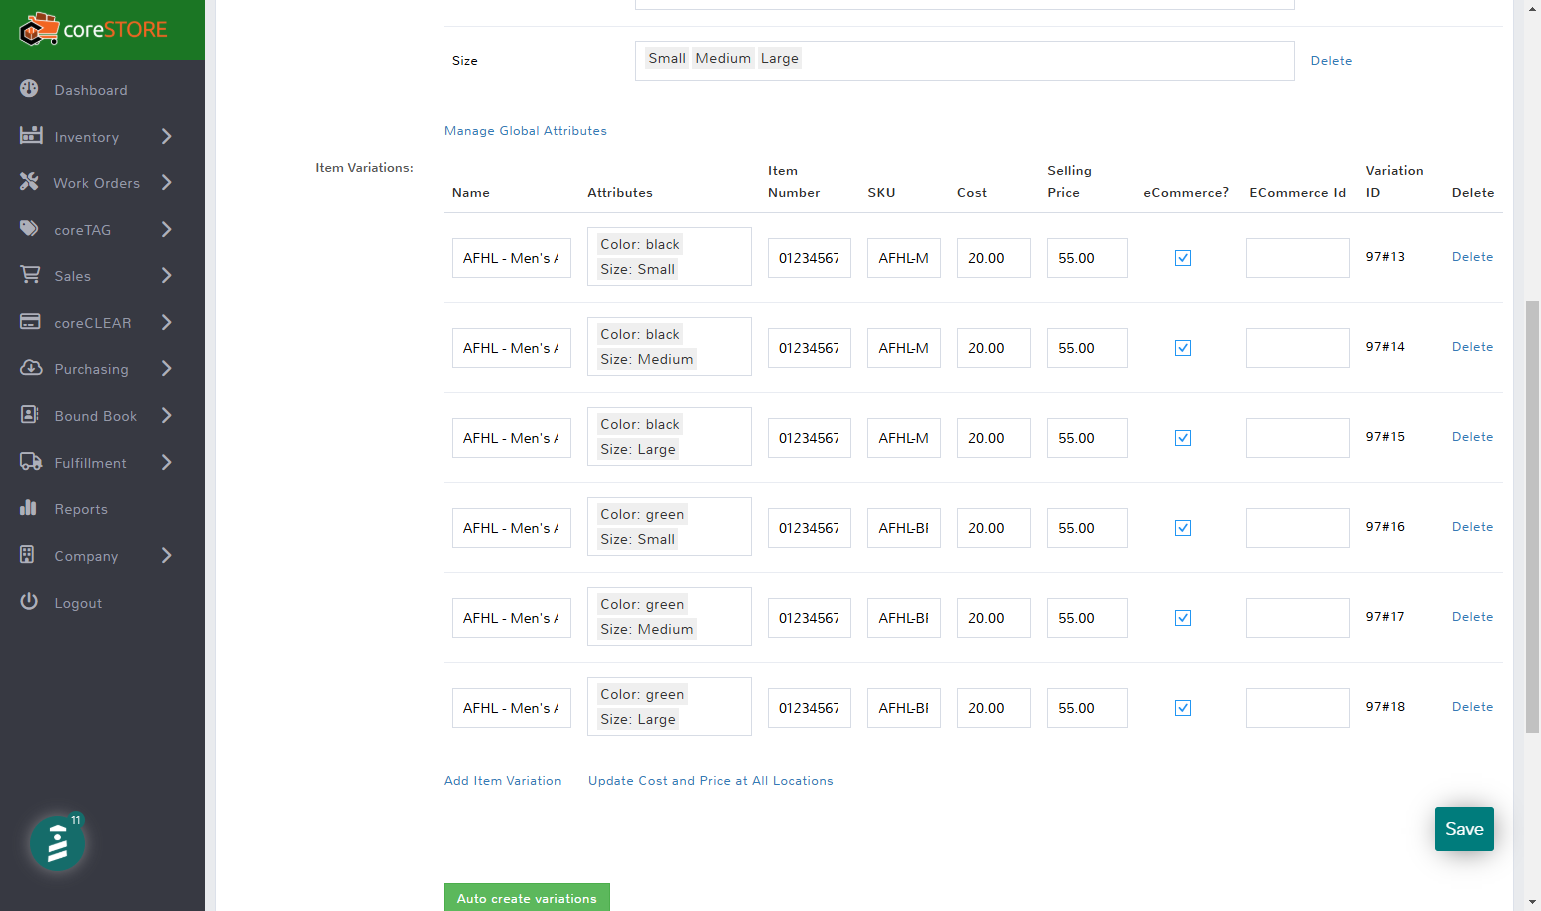
Task: Click the Logout power icon
Action: click(29, 601)
